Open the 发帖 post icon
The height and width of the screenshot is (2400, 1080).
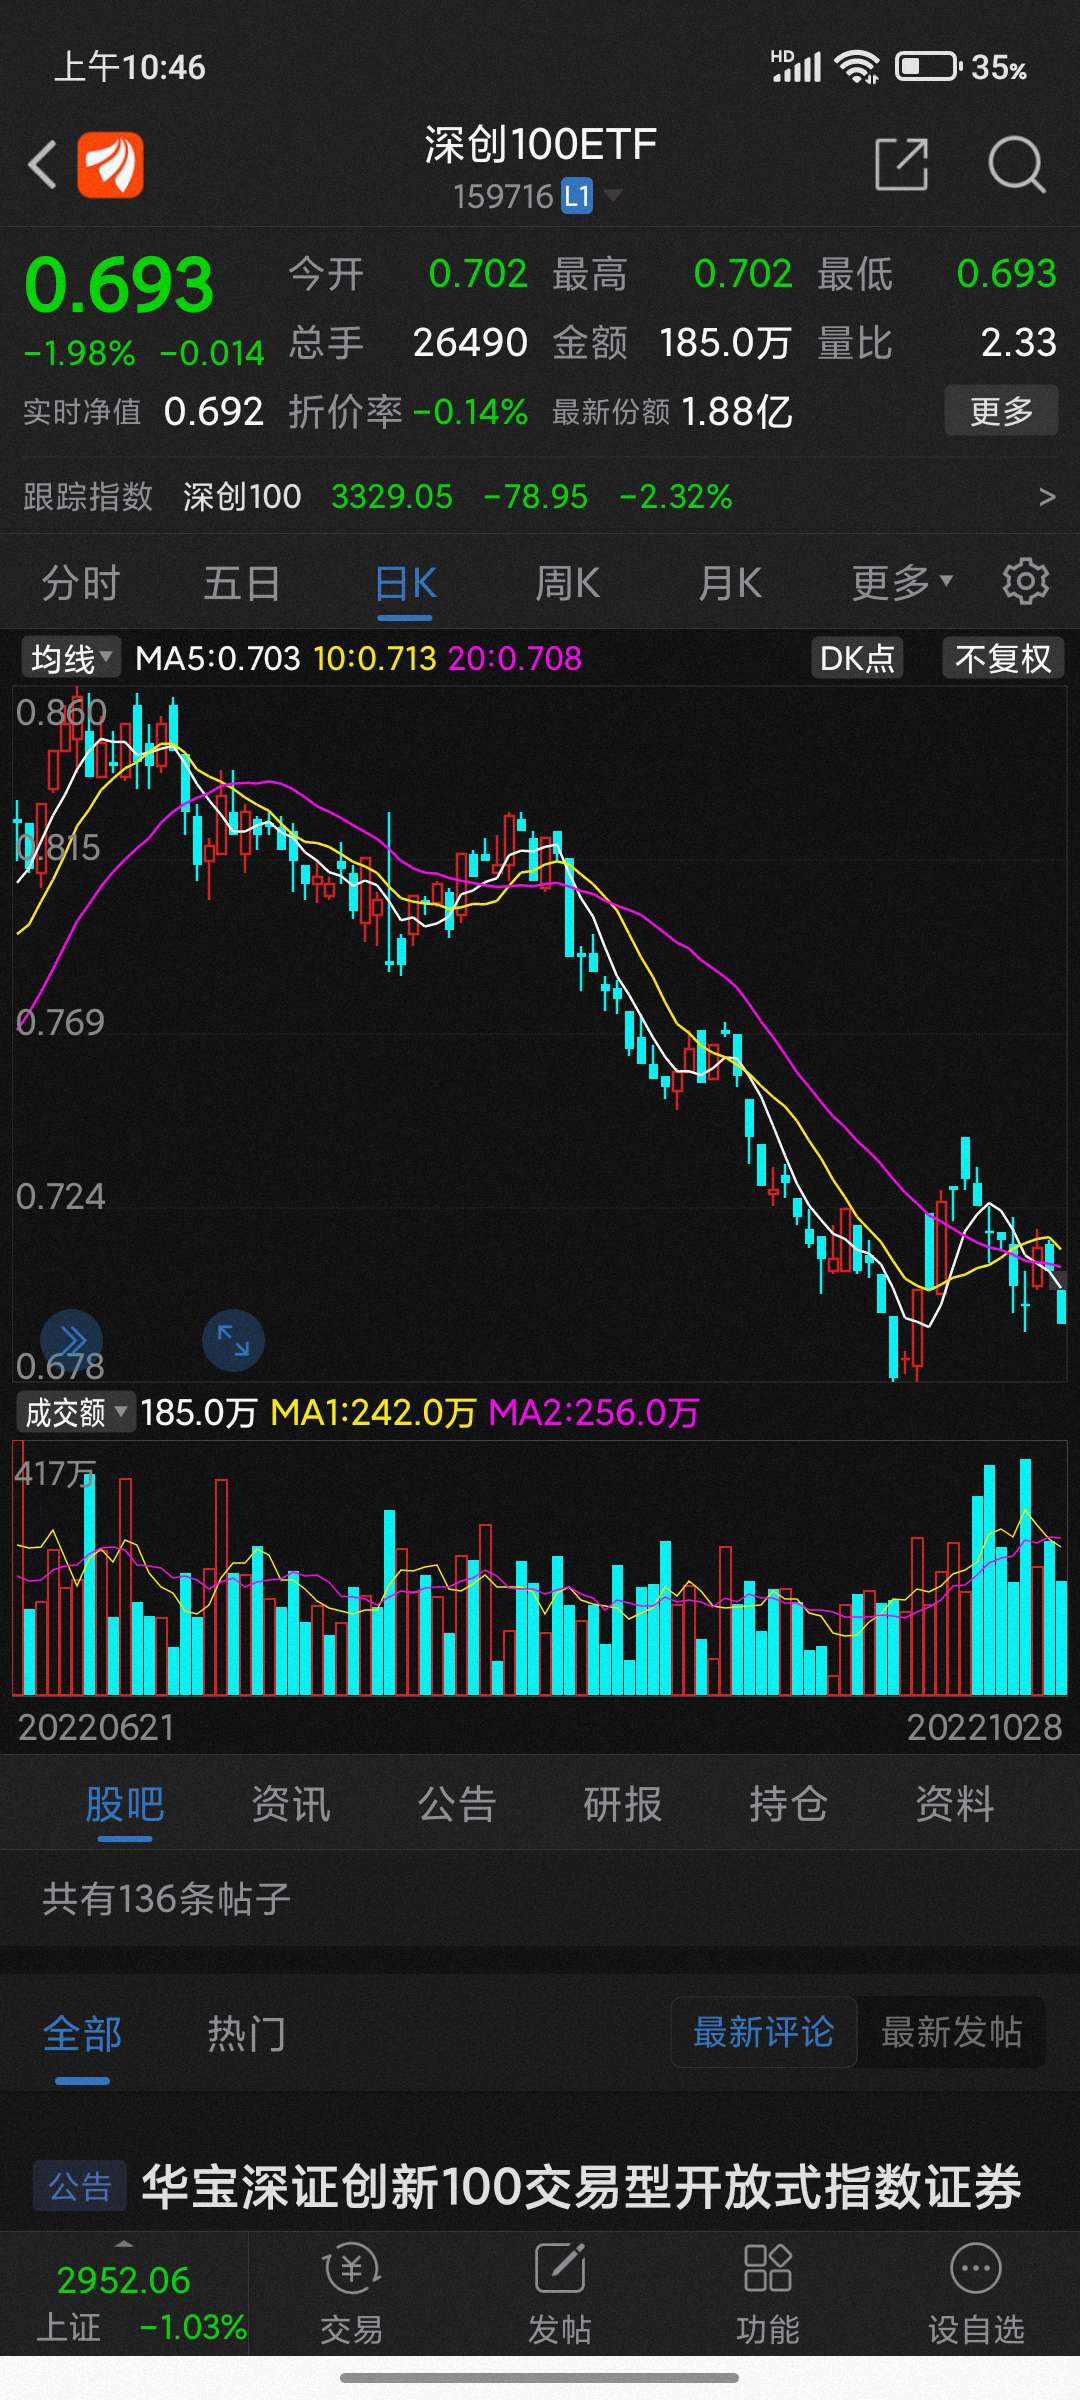tap(559, 2295)
